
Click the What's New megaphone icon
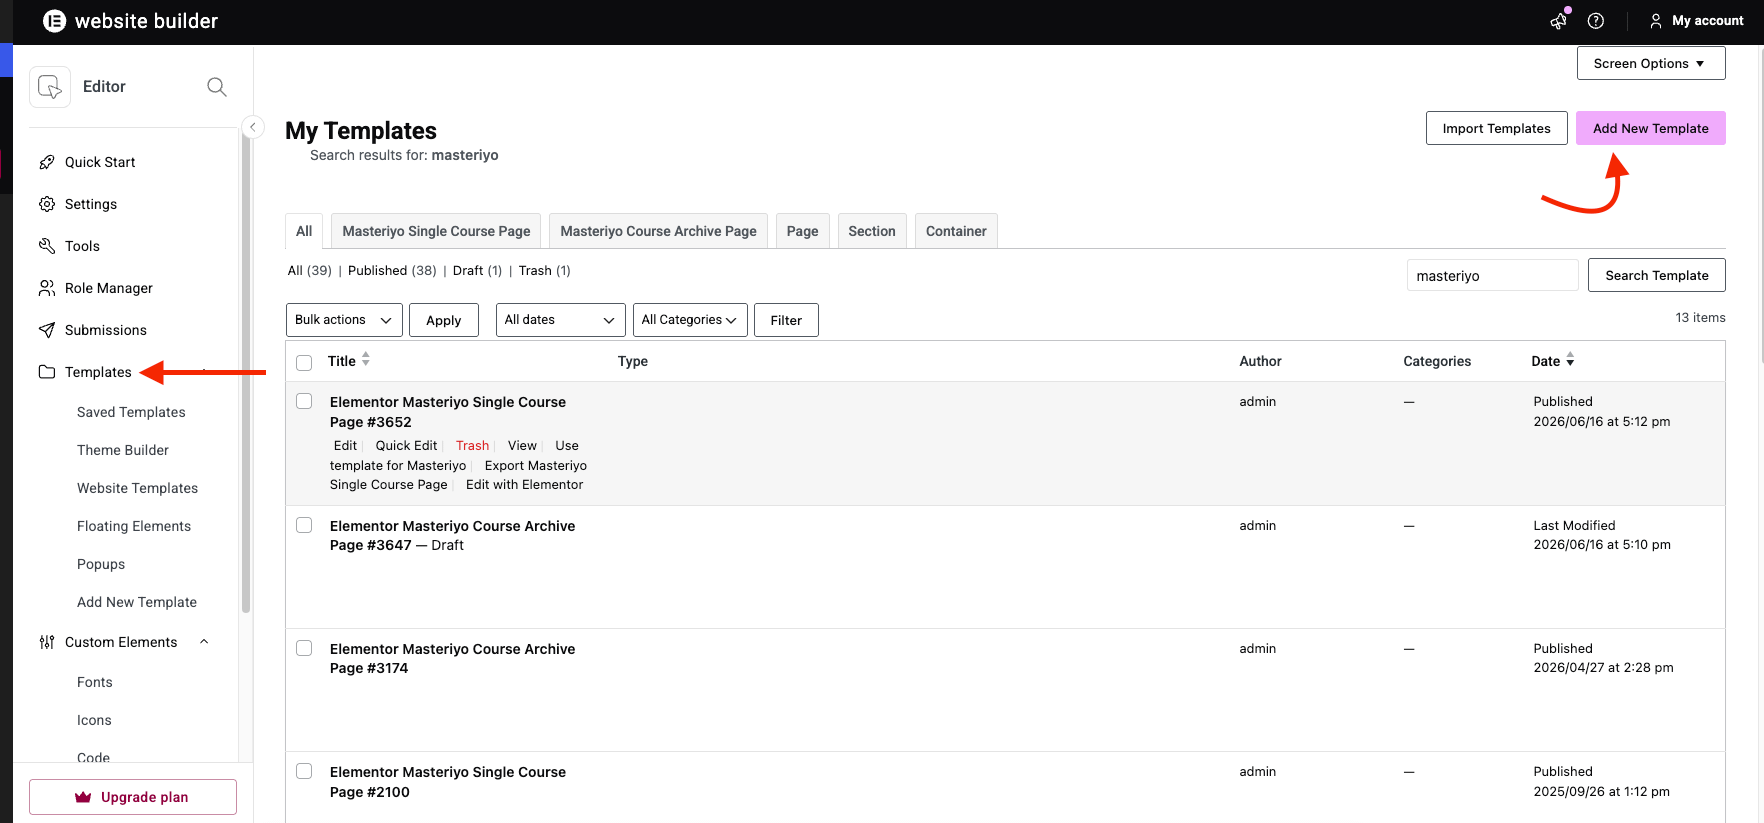pyautogui.click(x=1558, y=21)
